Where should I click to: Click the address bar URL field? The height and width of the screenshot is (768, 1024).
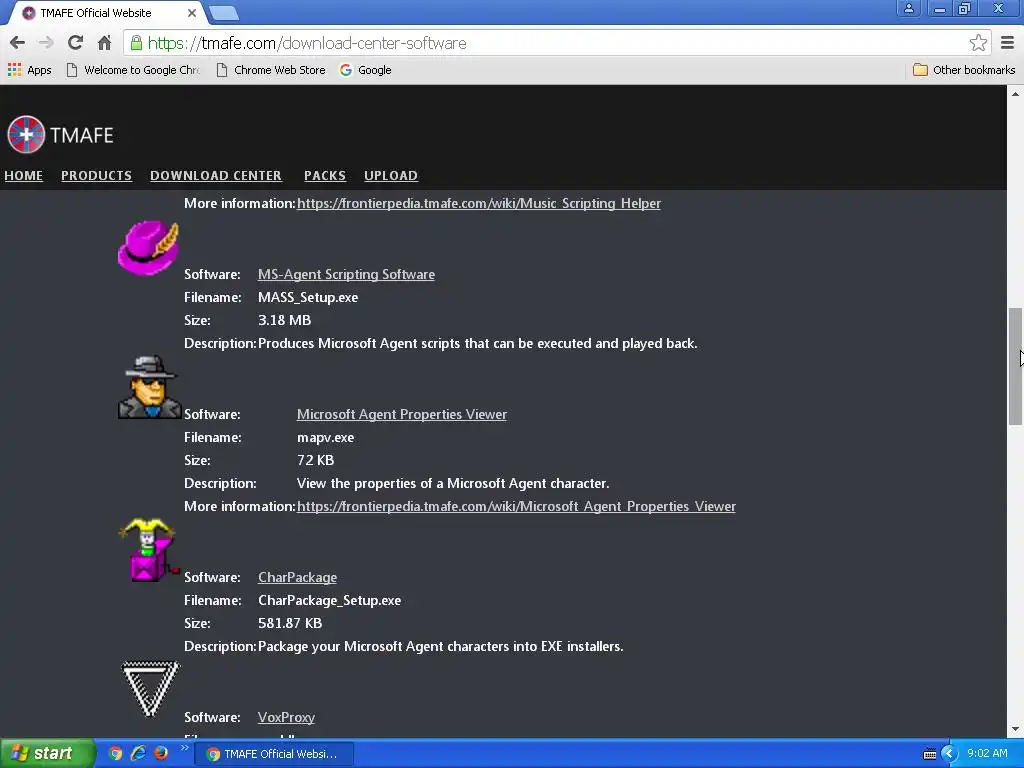click(555, 43)
